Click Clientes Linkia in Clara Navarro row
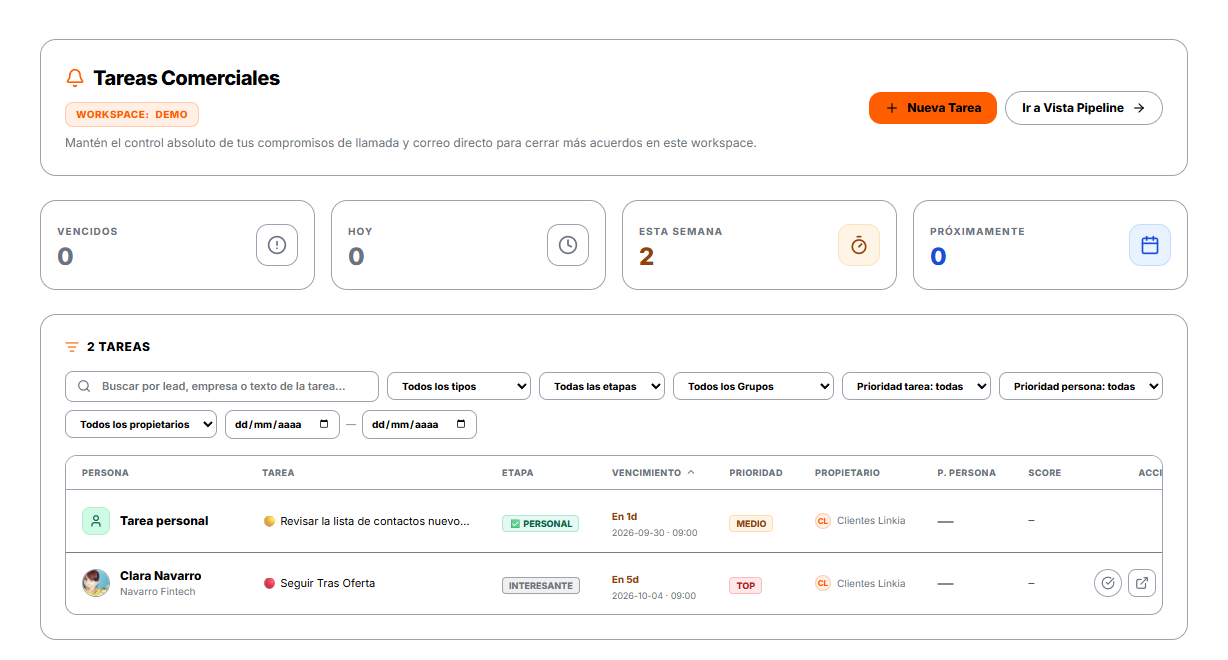The height and width of the screenshot is (660, 1228). 871,583
